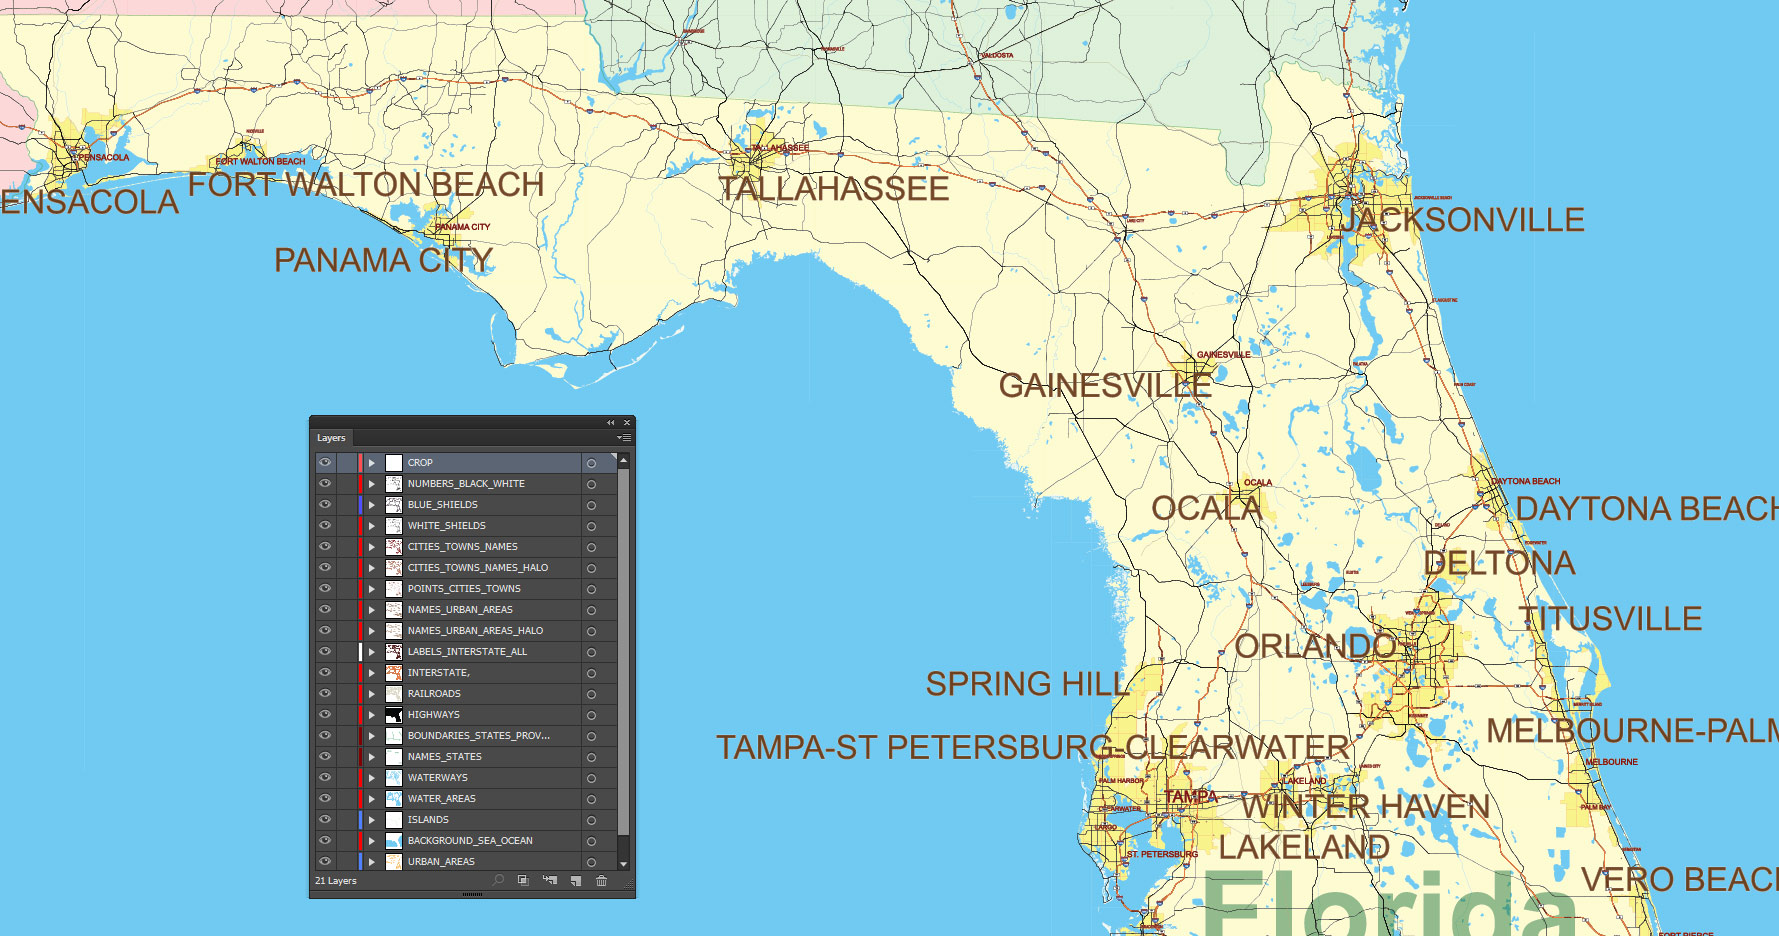Select the Layers panel tab
This screenshot has height=936, width=1779.
pos(331,438)
